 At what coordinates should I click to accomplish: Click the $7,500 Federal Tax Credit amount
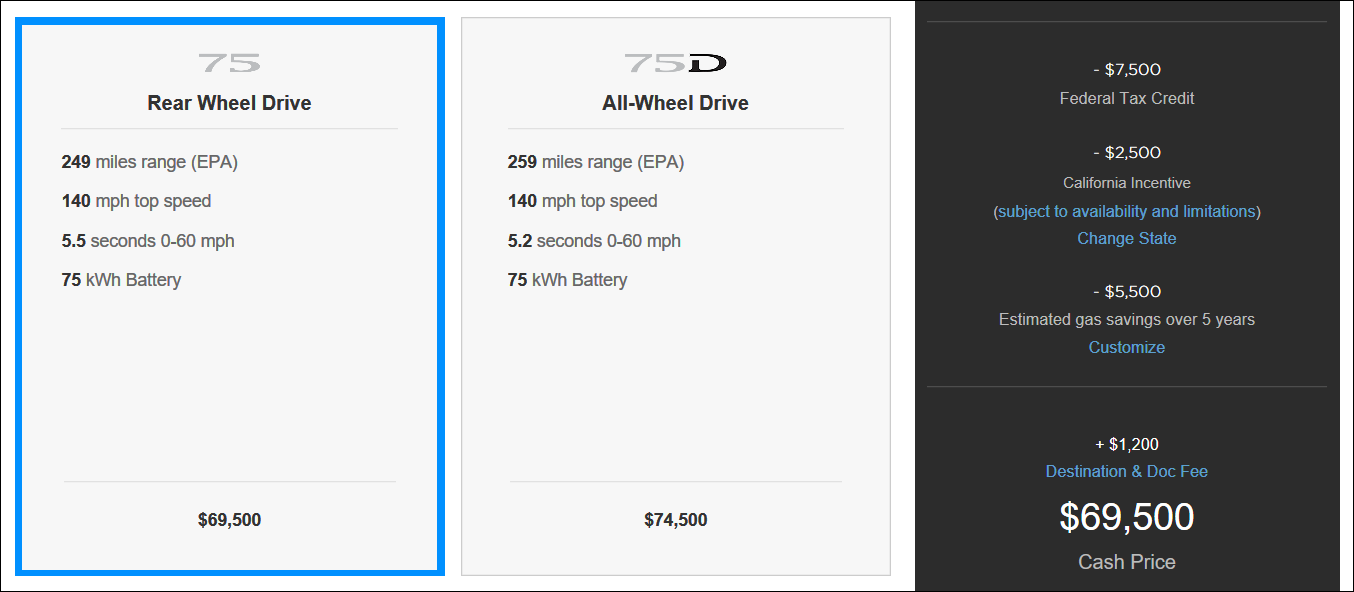point(1127,70)
